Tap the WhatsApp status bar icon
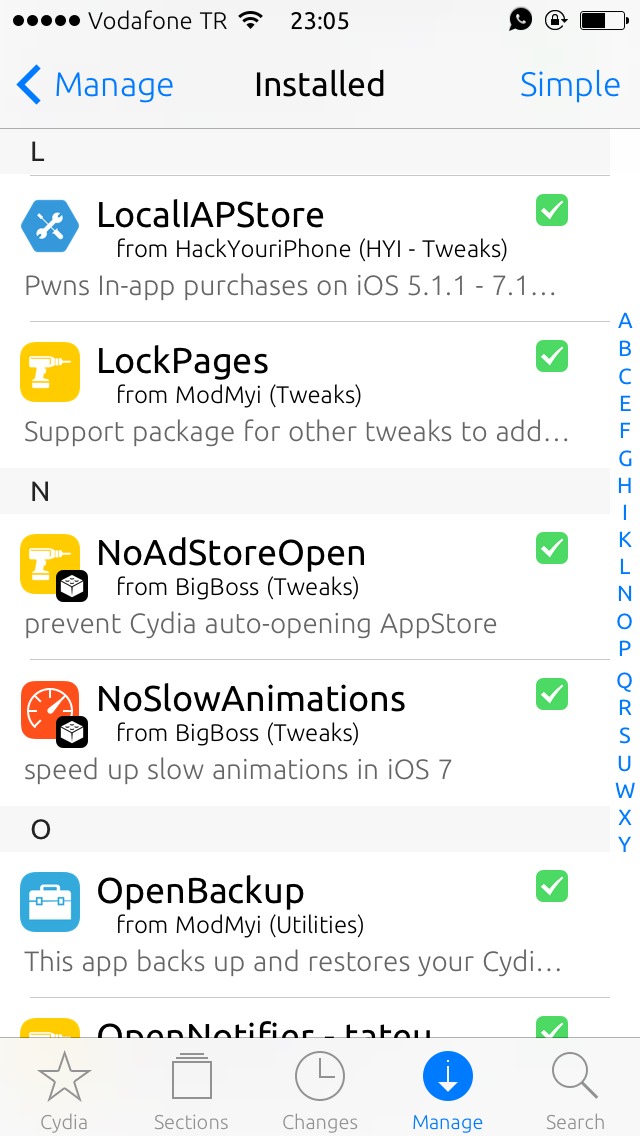This screenshot has height=1136, width=640. pyautogui.click(x=520, y=20)
